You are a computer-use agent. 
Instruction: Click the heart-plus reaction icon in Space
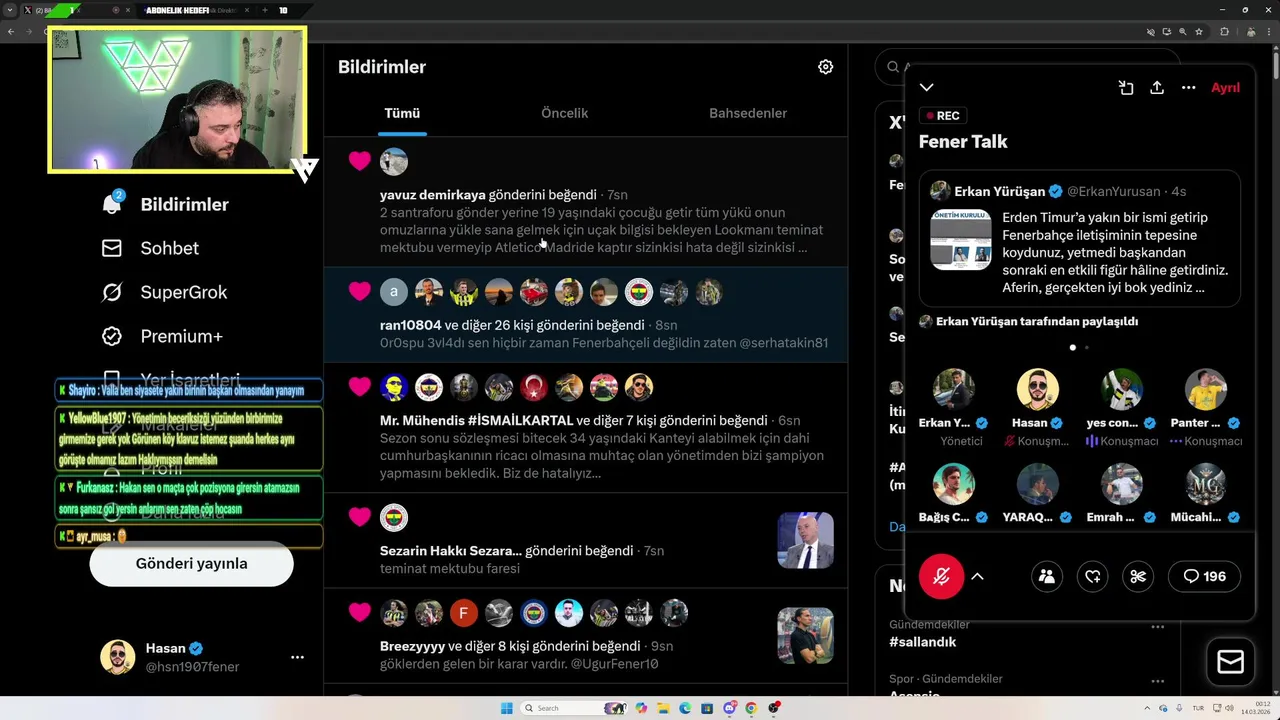click(x=1093, y=576)
